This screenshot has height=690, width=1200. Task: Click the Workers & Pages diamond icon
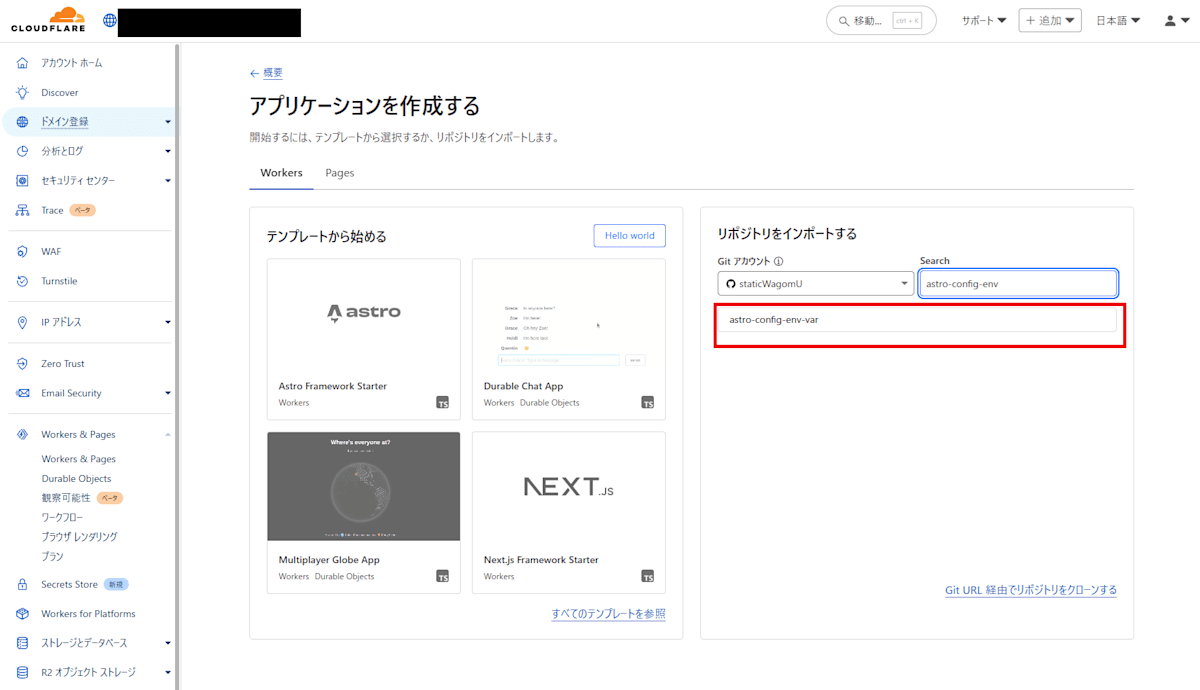click(23, 435)
